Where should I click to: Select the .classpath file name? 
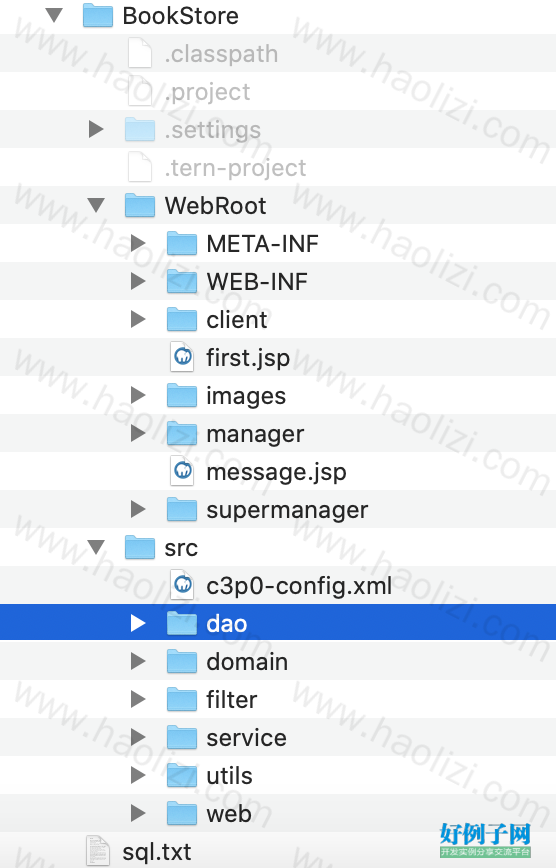pos(222,54)
